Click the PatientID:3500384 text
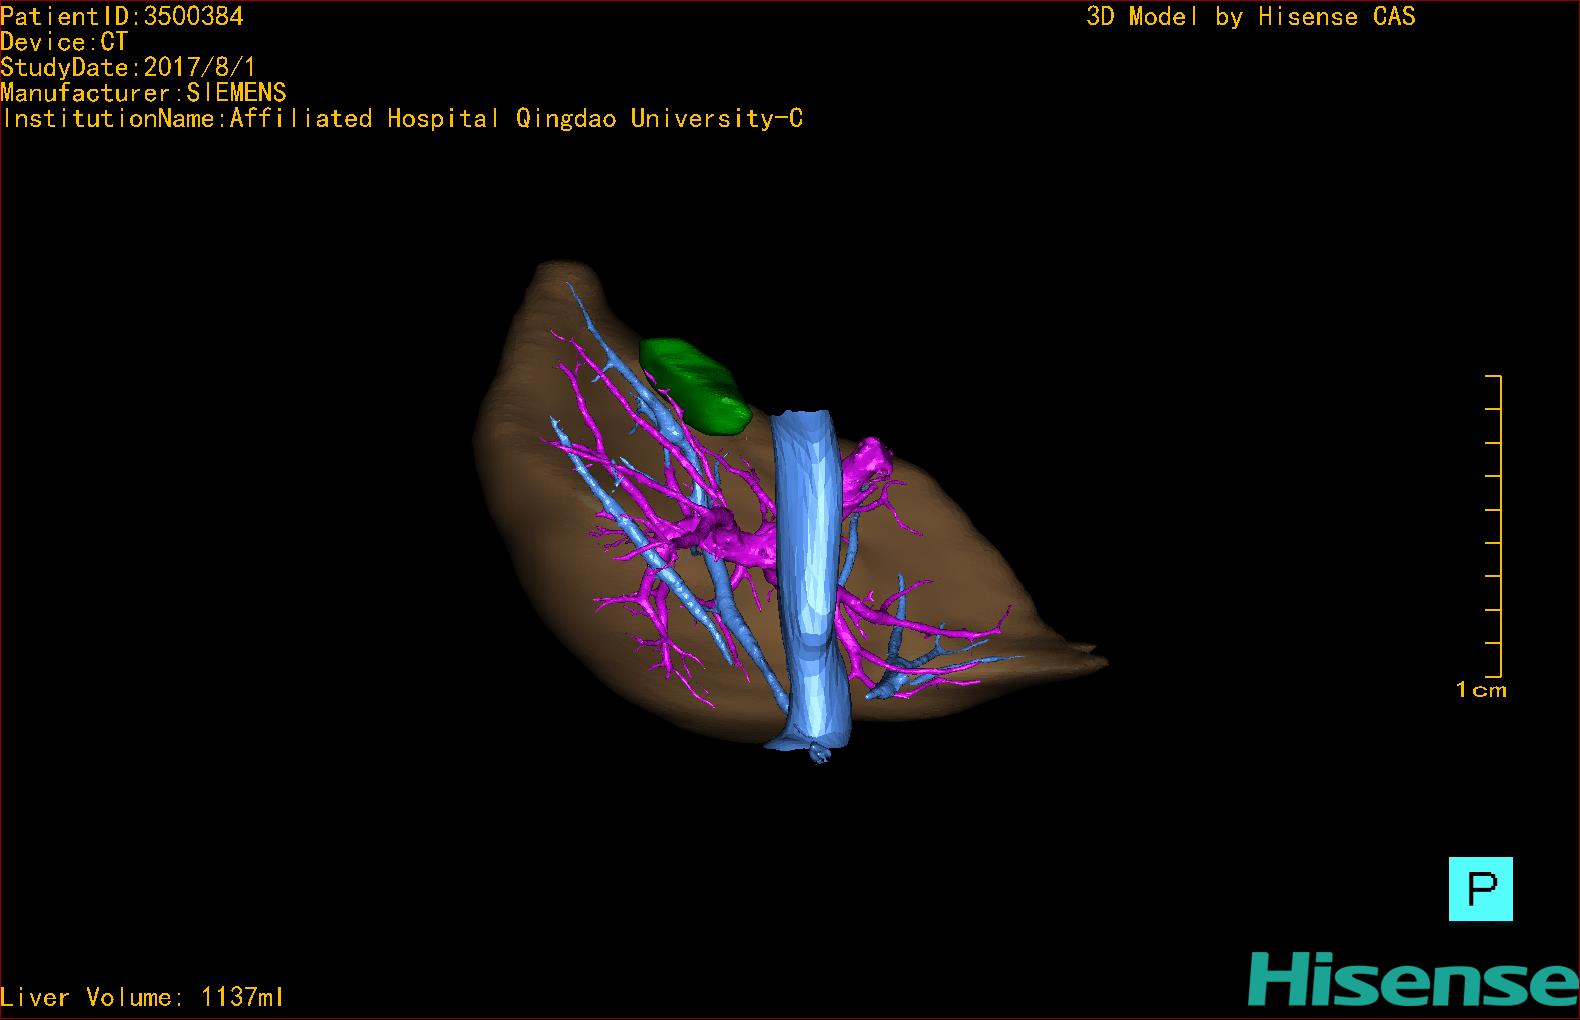Screen dimensions: 1580x1020 122,16
